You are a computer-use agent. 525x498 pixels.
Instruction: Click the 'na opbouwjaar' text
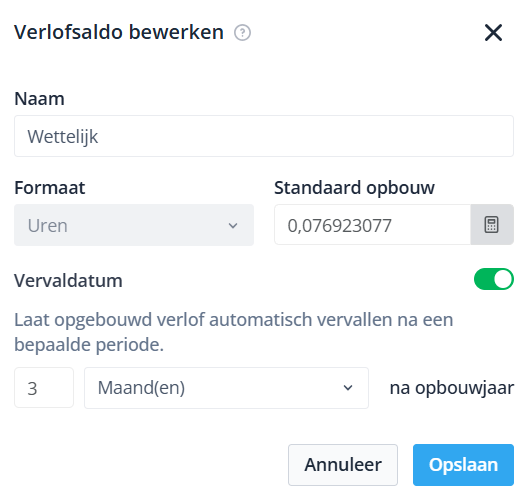pyautogui.click(x=452, y=388)
